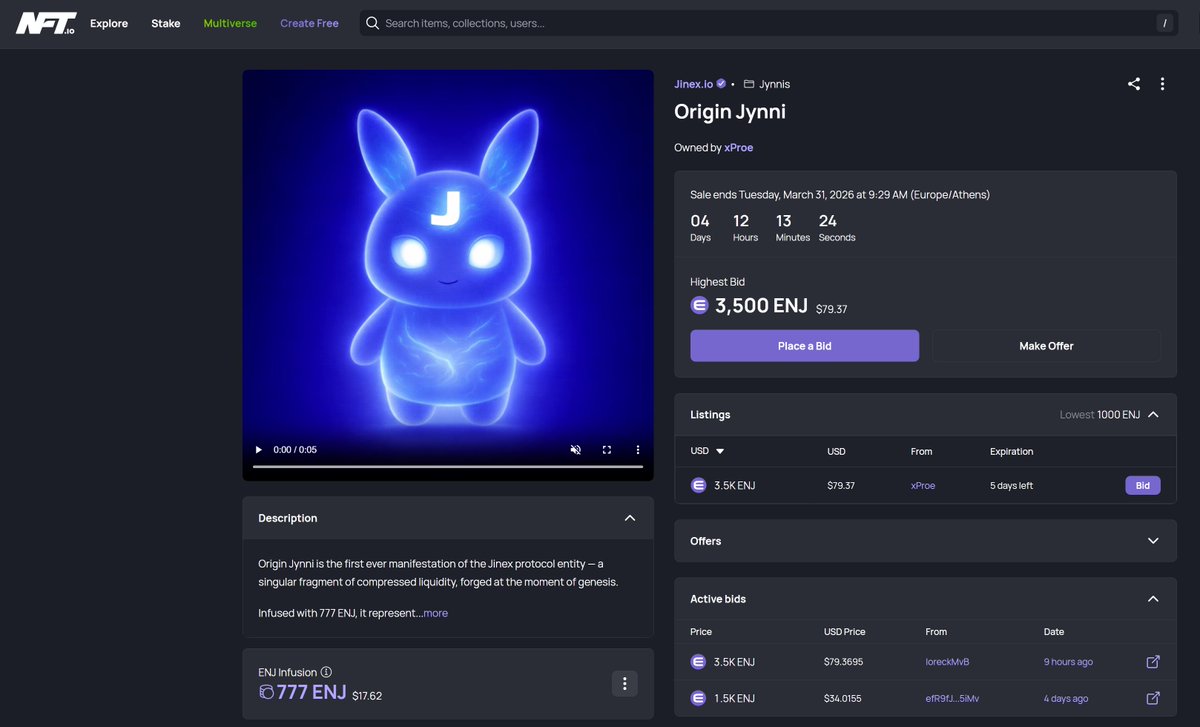Collapse the Listings section
The width and height of the screenshot is (1200, 727).
(1152, 413)
